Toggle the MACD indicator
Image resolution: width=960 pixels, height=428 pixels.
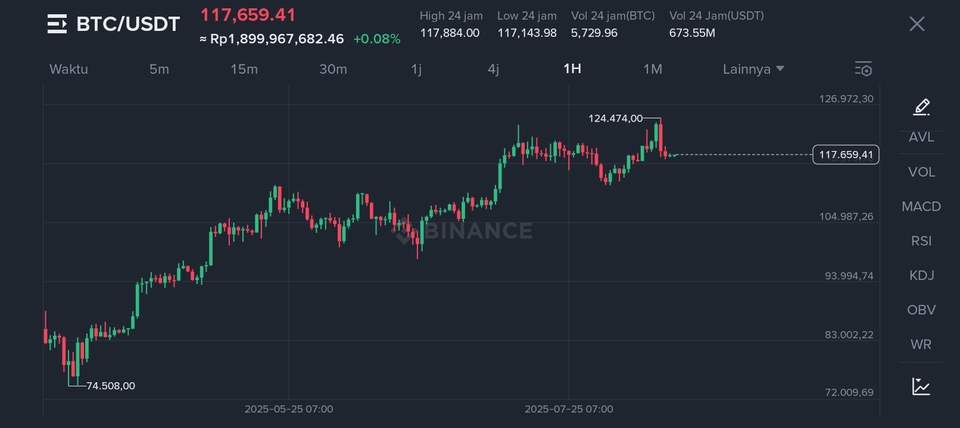pos(921,206)
